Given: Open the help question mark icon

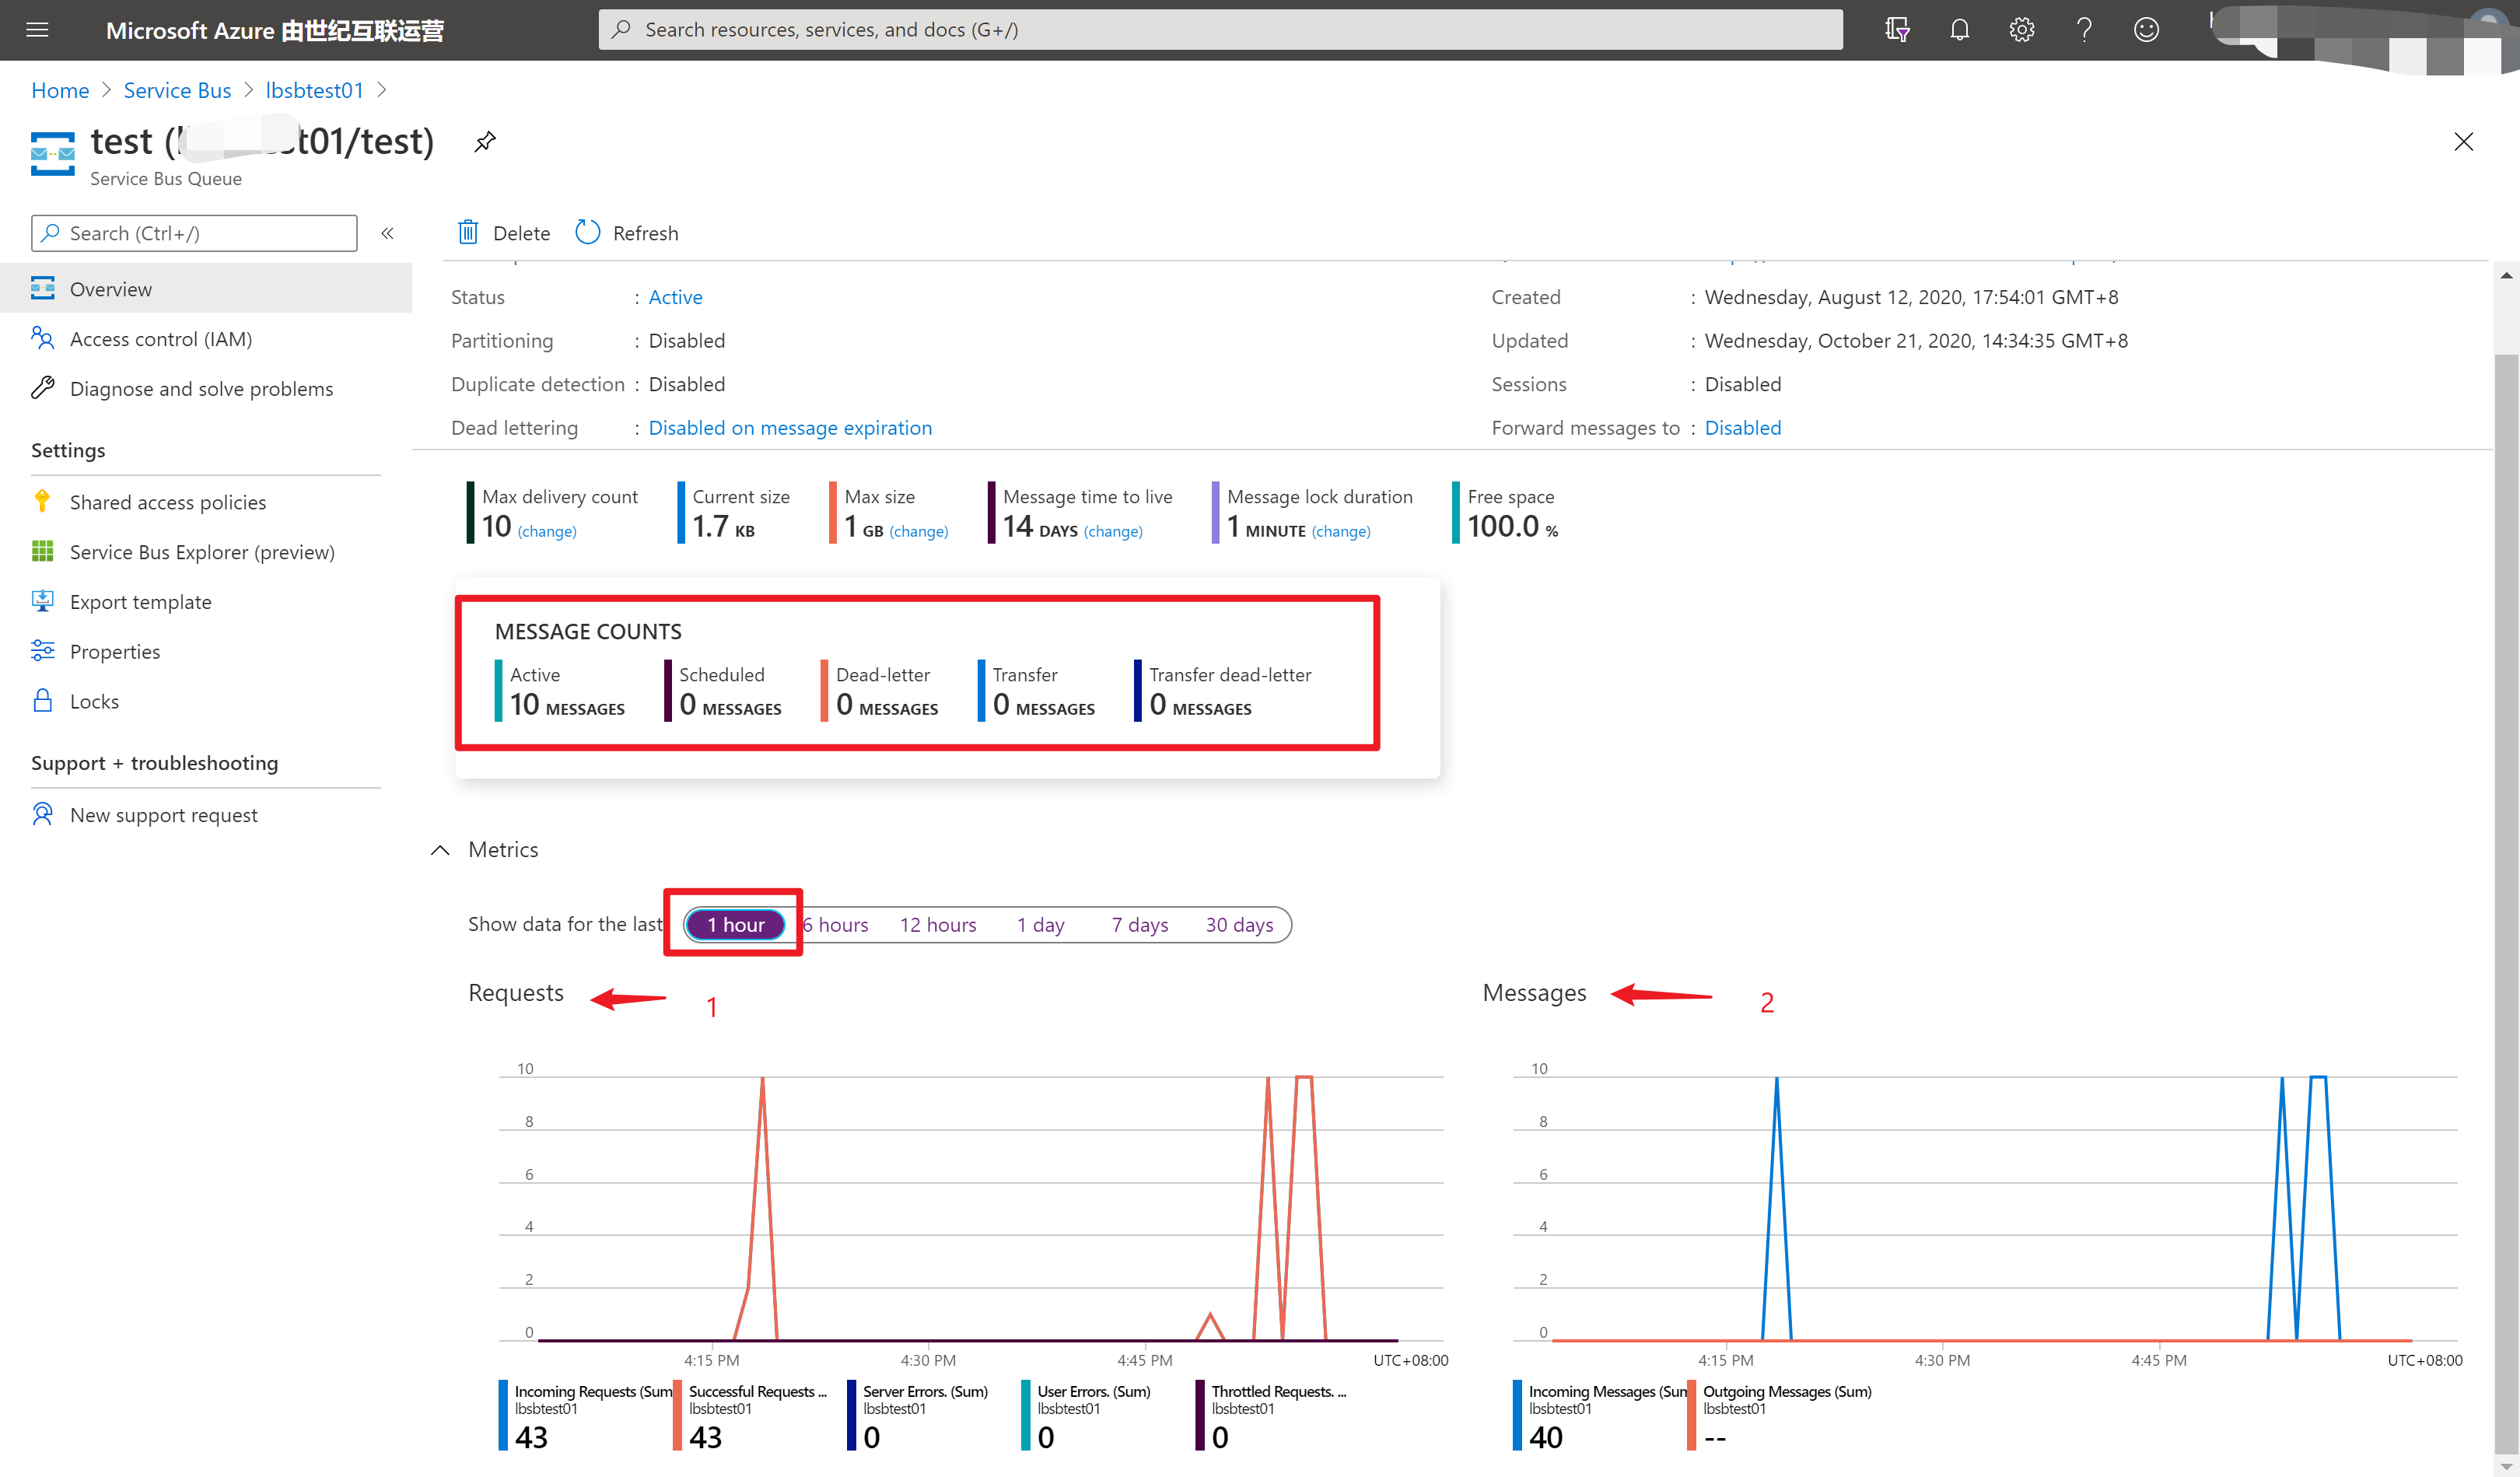Looking at the screenshot, I should click(2084, 30).
